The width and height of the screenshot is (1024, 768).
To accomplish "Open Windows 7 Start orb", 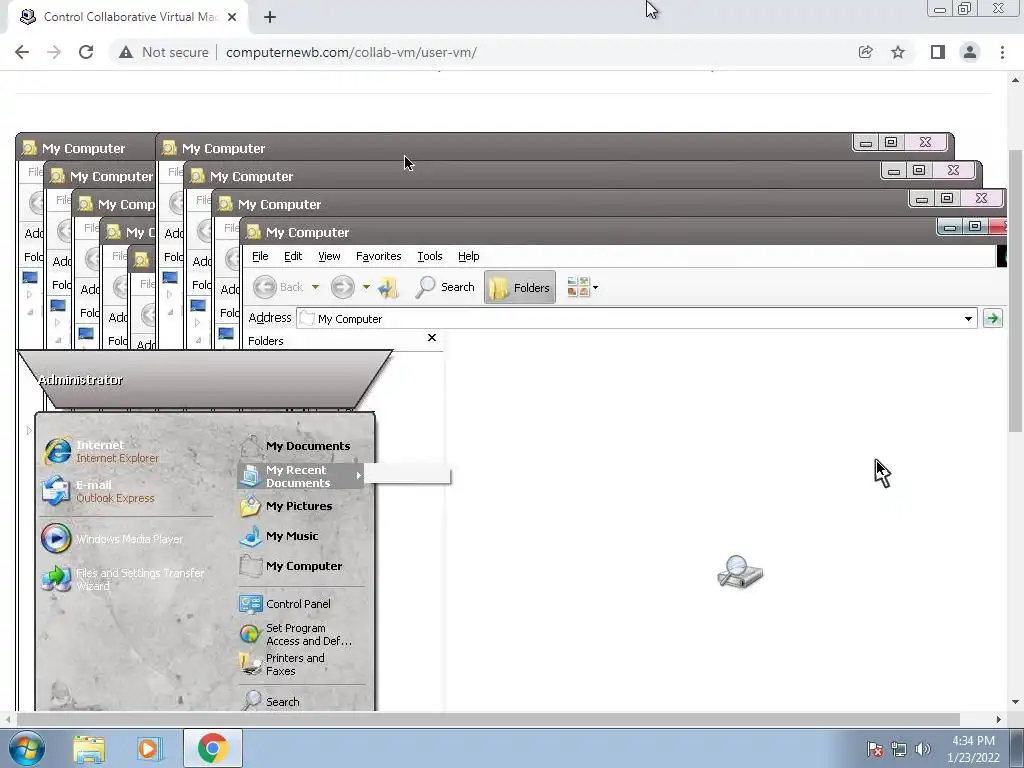I will [27, 748].
